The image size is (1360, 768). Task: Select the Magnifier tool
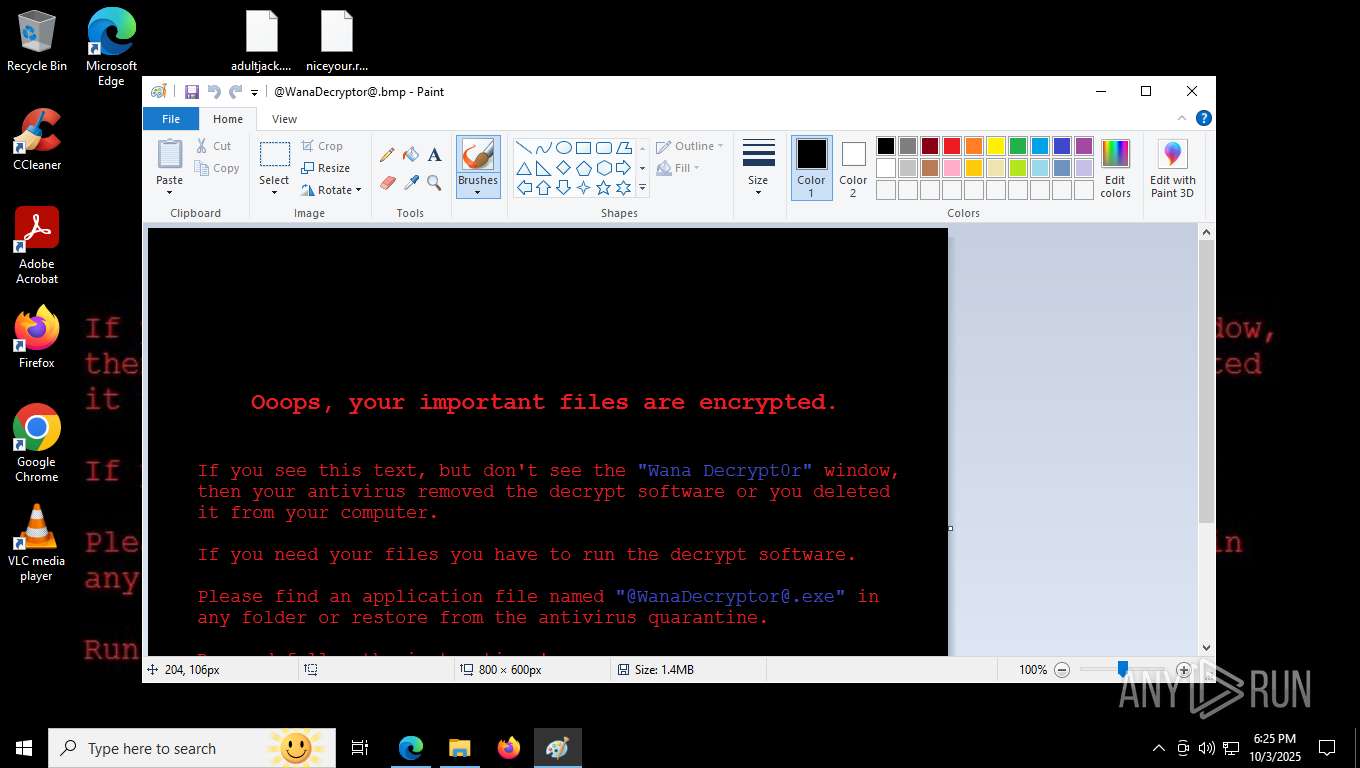pos(434,182)
